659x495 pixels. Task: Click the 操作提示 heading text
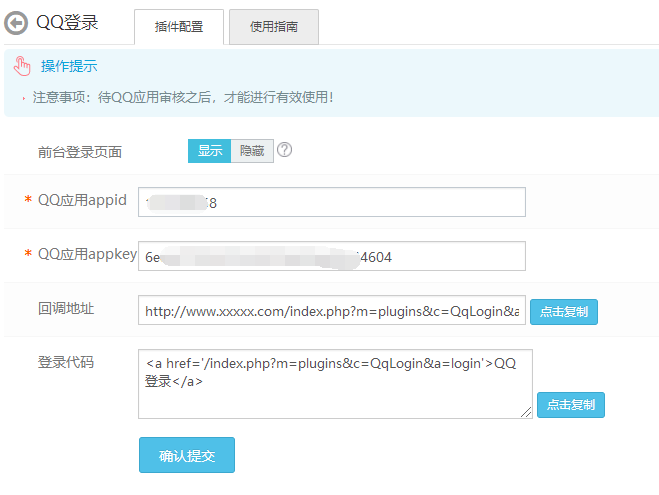[69, 67]
